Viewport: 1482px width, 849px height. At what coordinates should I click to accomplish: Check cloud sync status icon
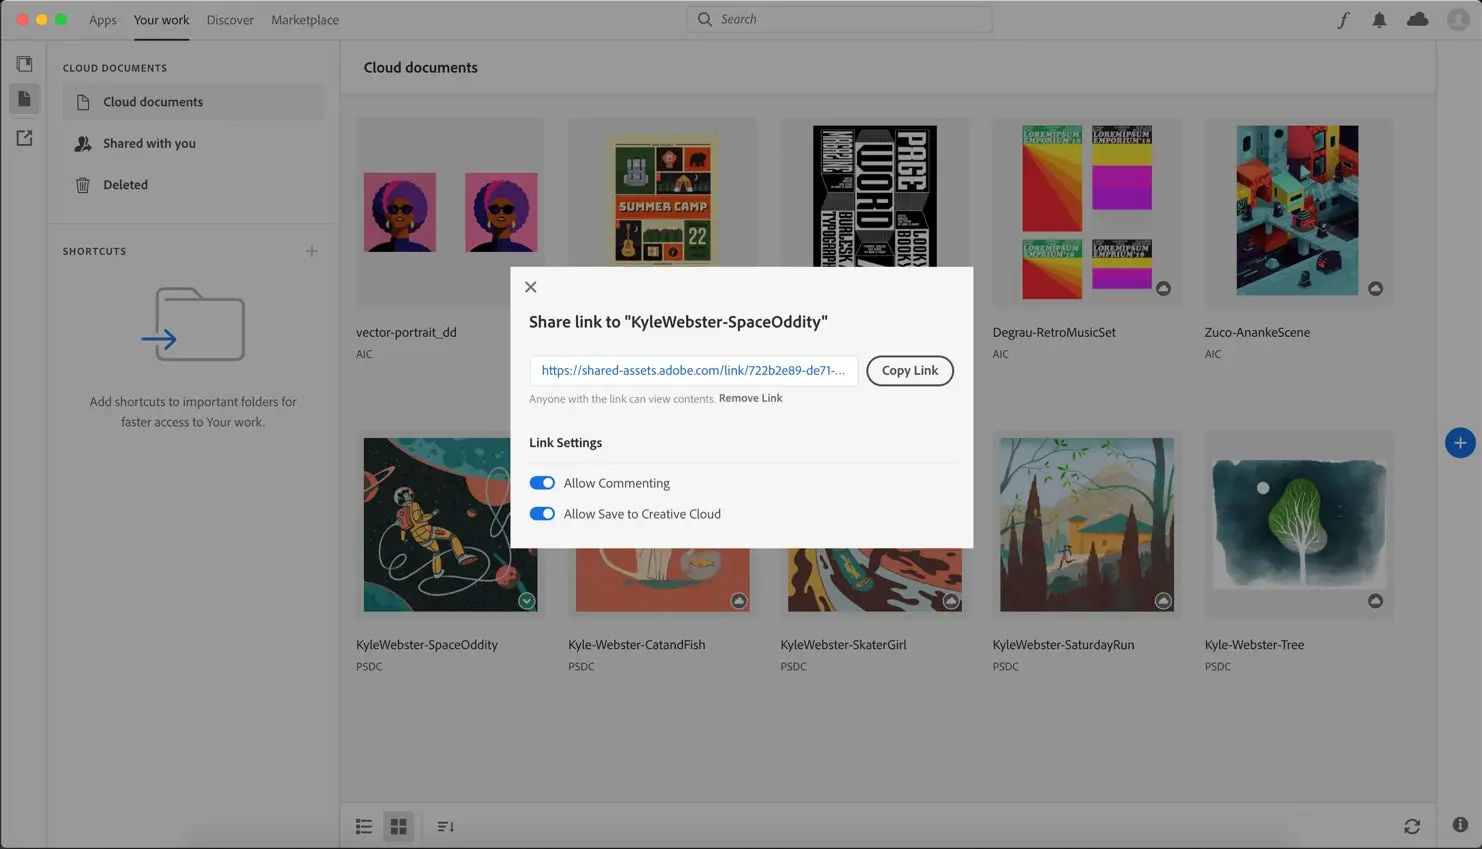[x=1417, y=19]
